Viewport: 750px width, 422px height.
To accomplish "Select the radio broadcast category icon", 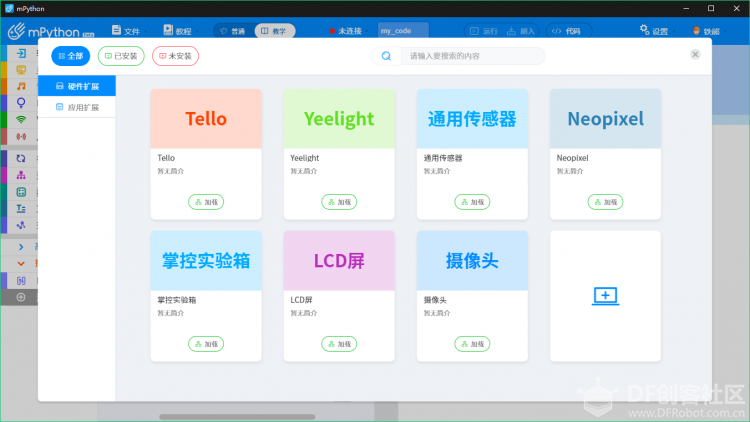I will point(21,136).
